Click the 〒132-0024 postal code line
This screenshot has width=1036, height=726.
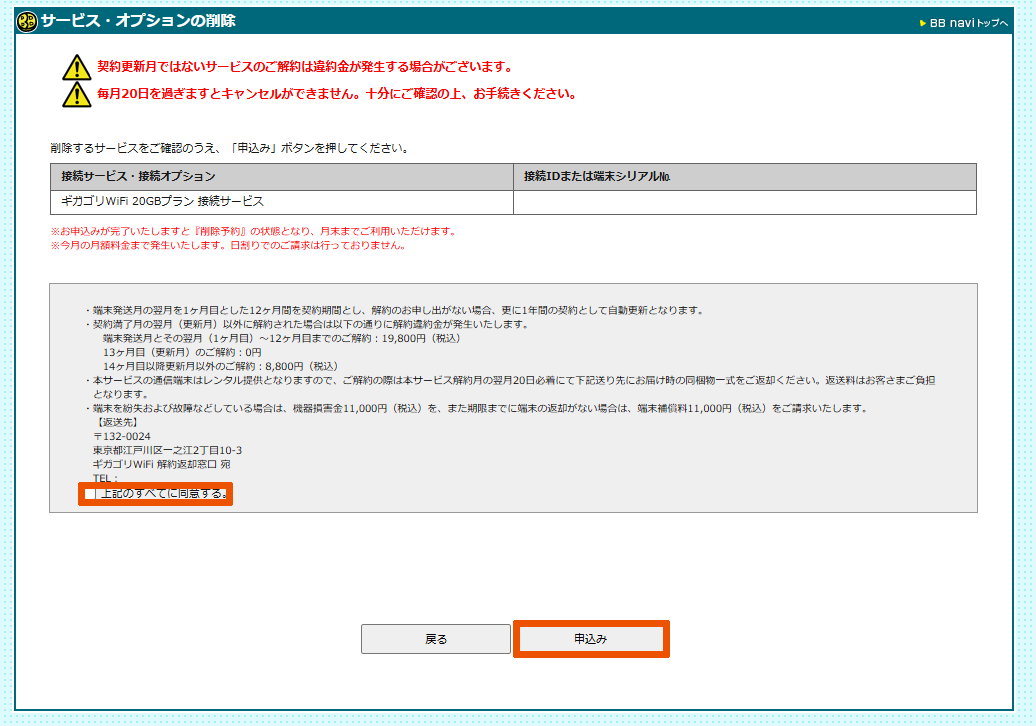122,436
